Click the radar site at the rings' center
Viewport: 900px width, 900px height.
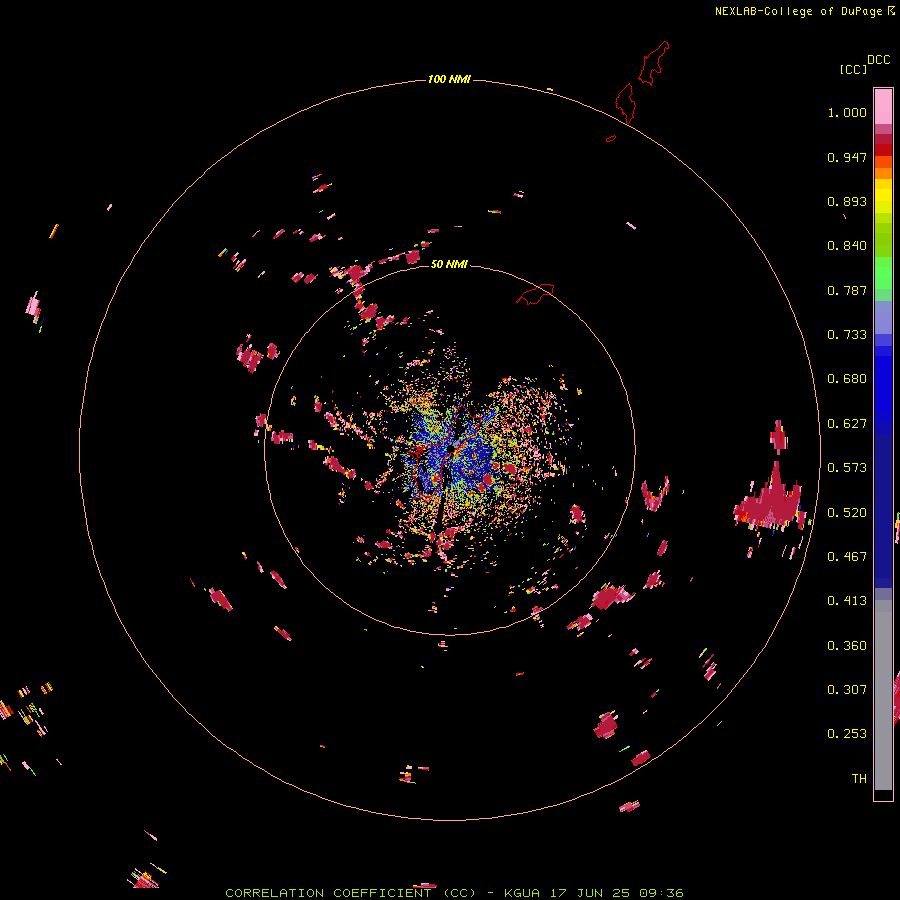pyautogui.click(x=450, y=451)
